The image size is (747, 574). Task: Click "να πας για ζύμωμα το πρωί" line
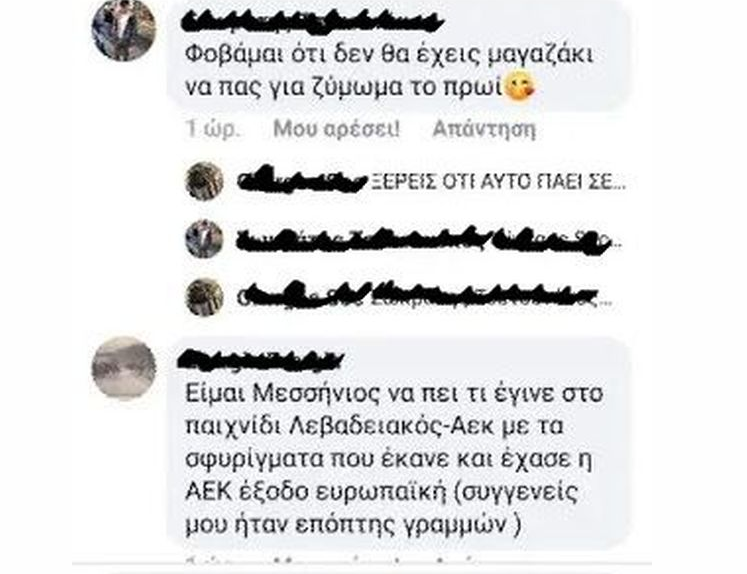(x=344, y=88)
